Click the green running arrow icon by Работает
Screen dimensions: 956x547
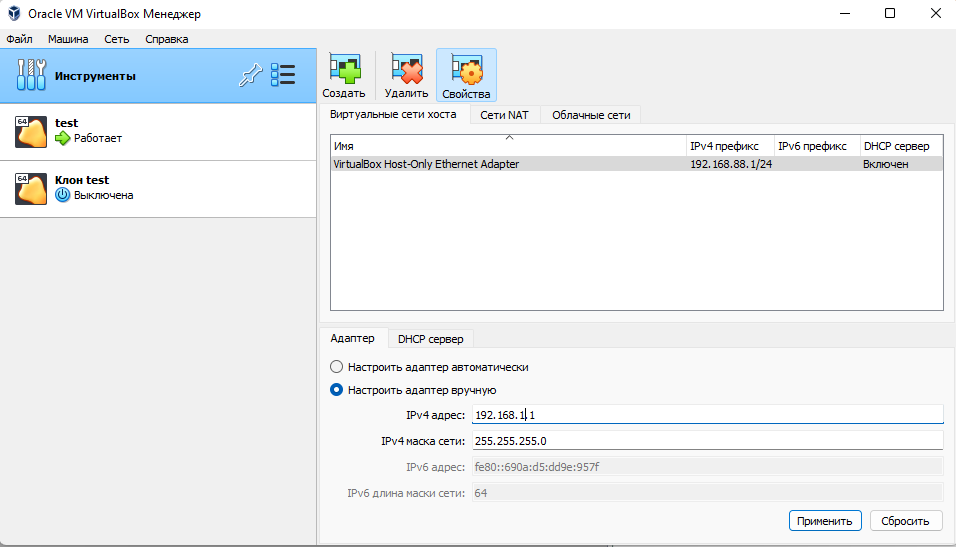[63, 138]
